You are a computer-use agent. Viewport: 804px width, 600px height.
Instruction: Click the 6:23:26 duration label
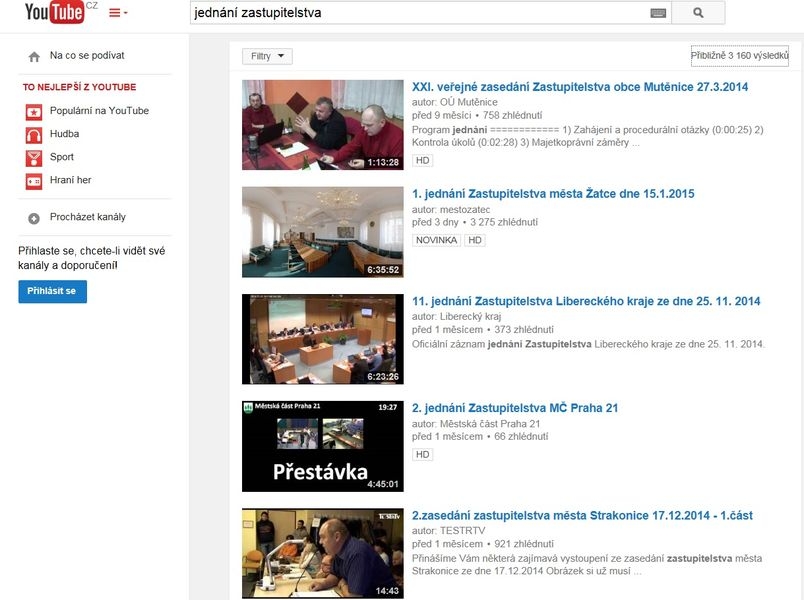pos(383,377)
